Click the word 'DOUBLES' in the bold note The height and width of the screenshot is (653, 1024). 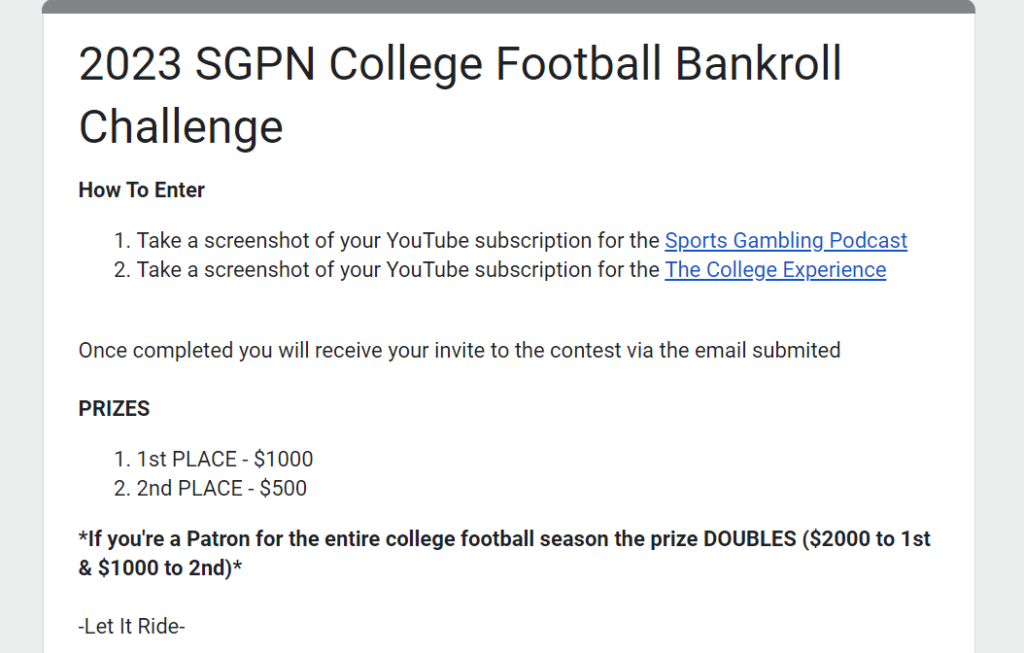coord(750,539)
